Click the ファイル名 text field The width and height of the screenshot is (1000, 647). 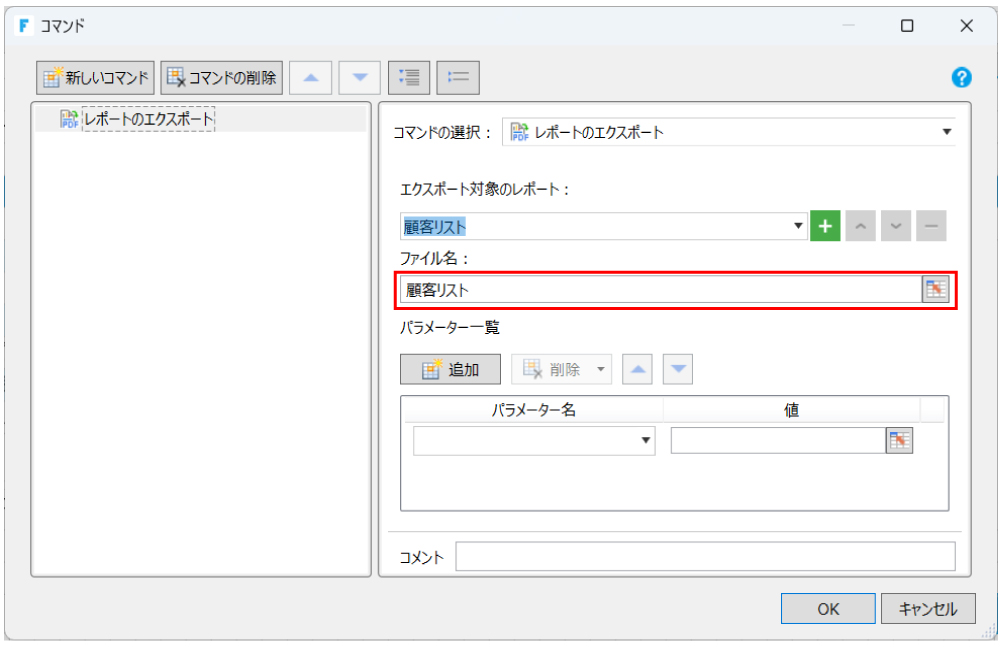point(660,290)
